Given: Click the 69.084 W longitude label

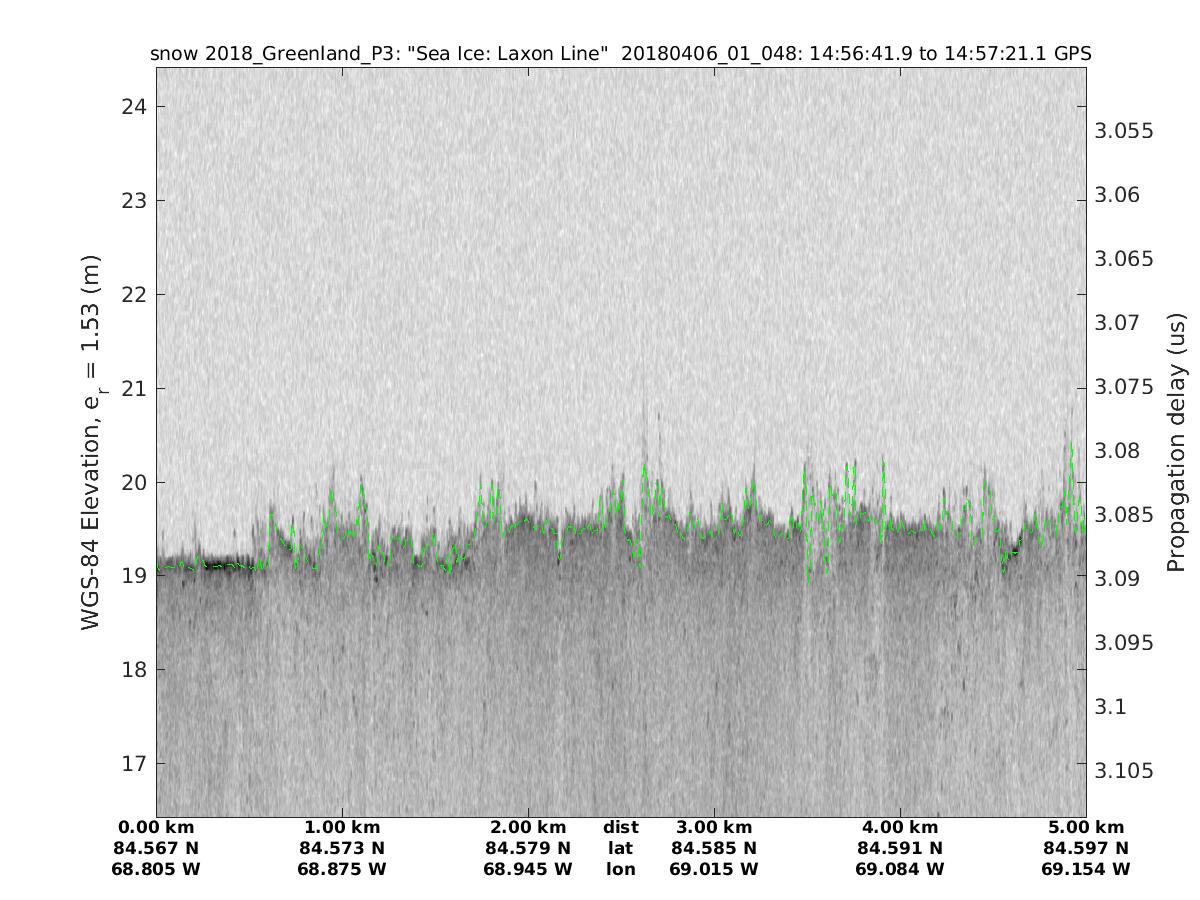Looking at the screenshot, I should pos(900,869).
